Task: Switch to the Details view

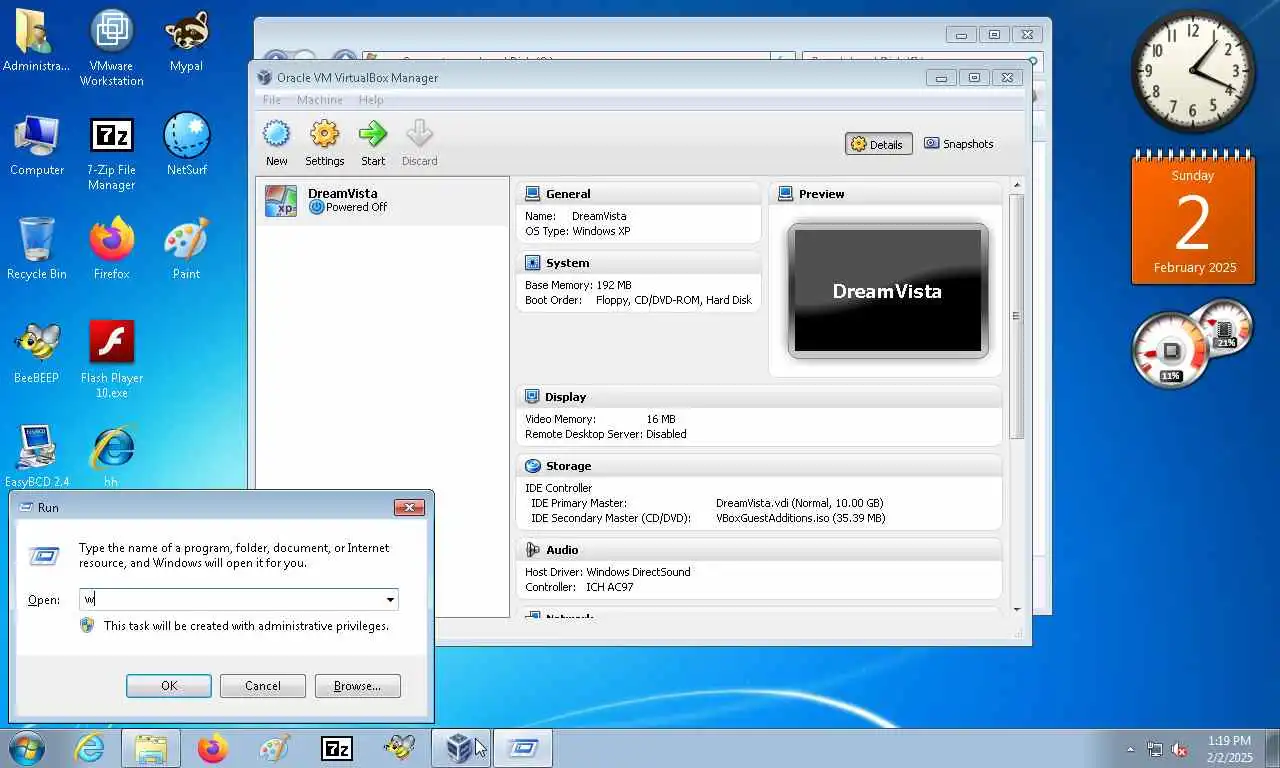Action: pos(878,144)
